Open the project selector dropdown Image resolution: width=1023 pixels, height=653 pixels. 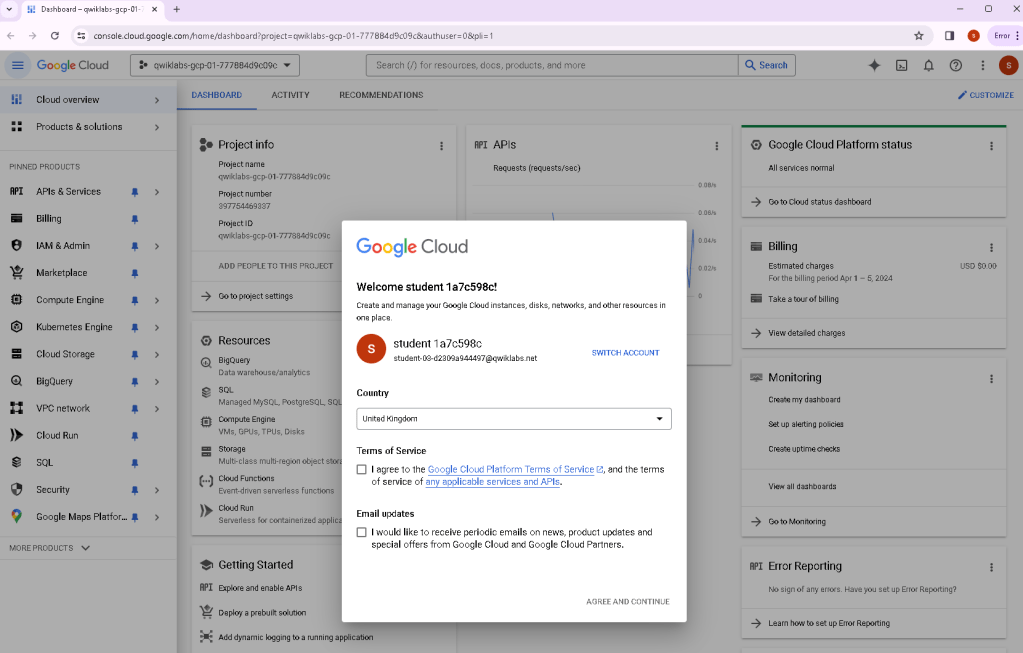[215, 65]
